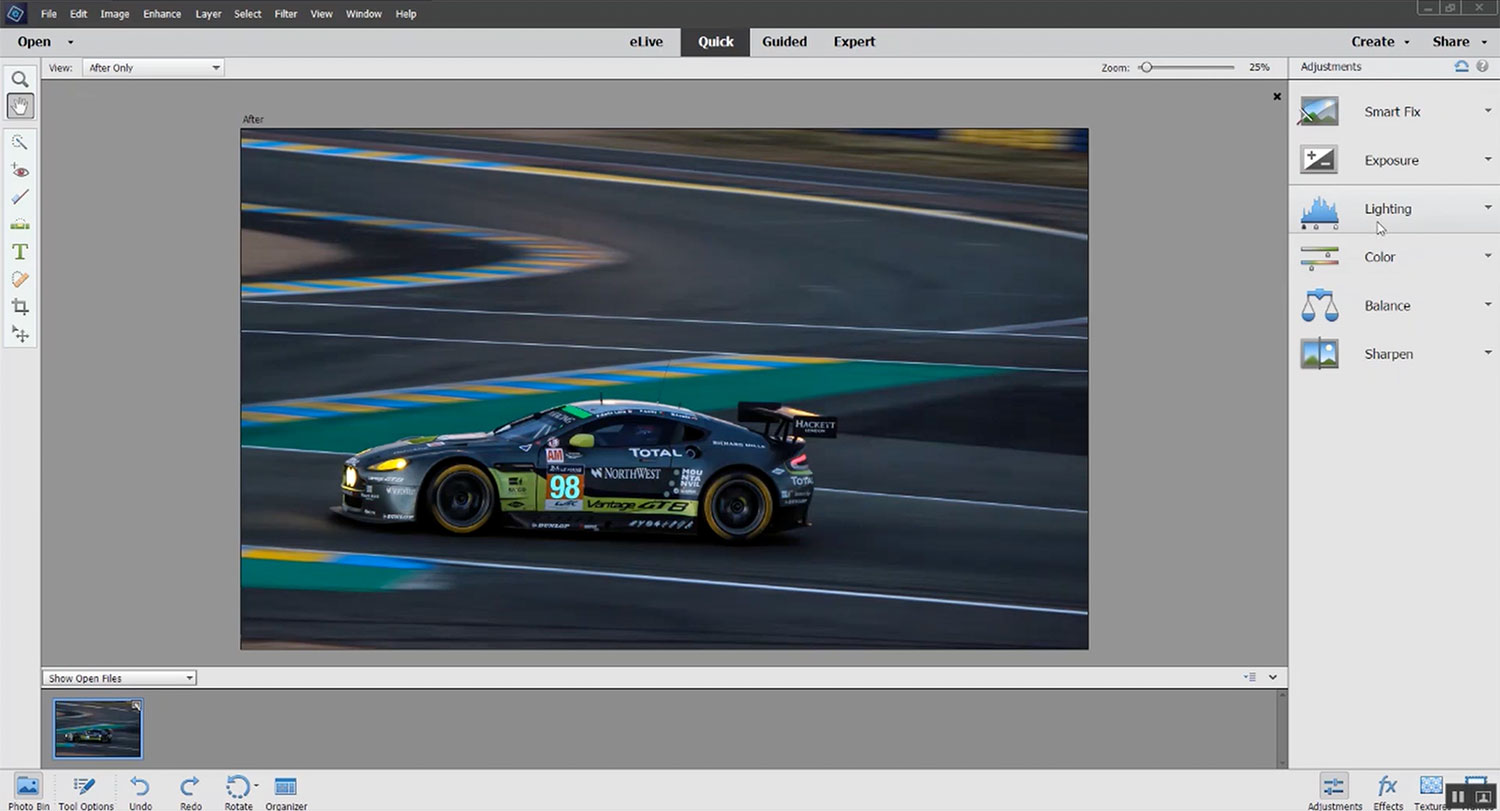
Task: Pick the Quick Selection tool
Action: tap(20, 143)
